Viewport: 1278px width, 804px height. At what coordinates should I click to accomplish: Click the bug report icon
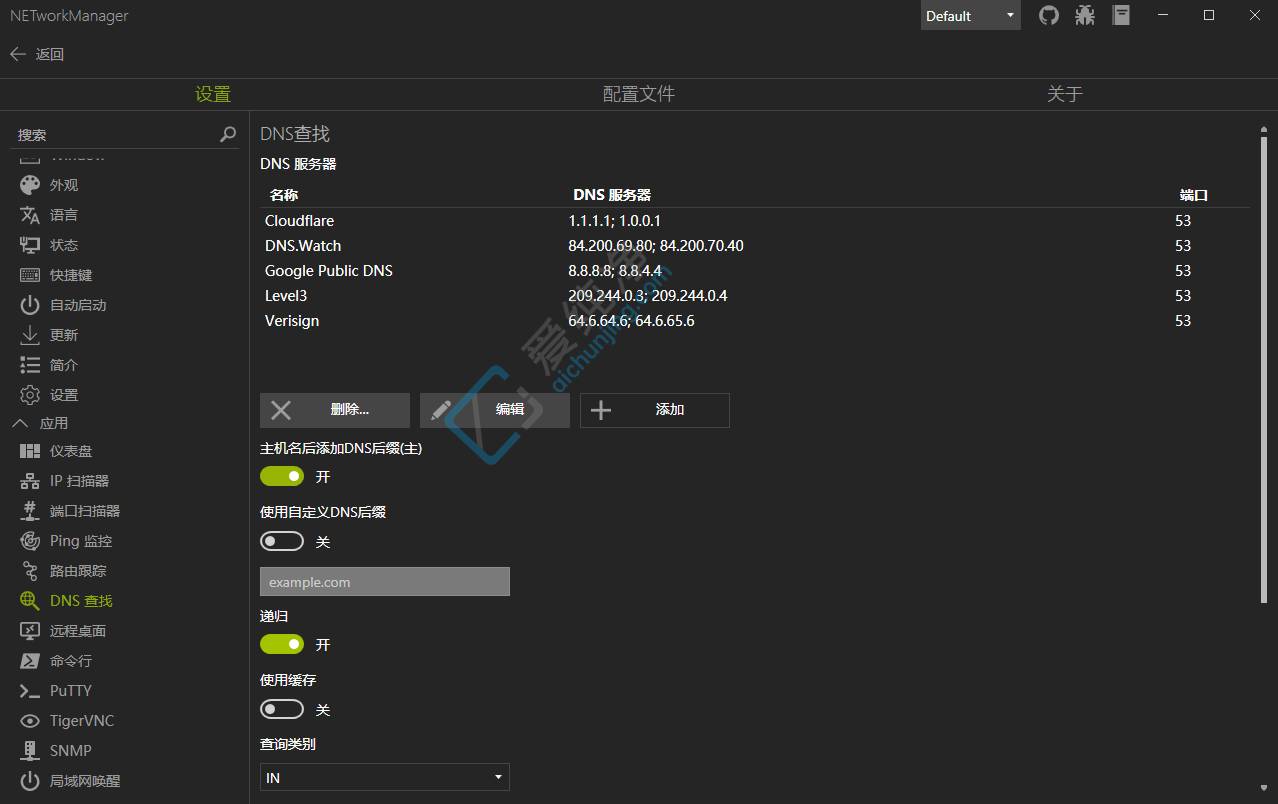coord(1085,15)
